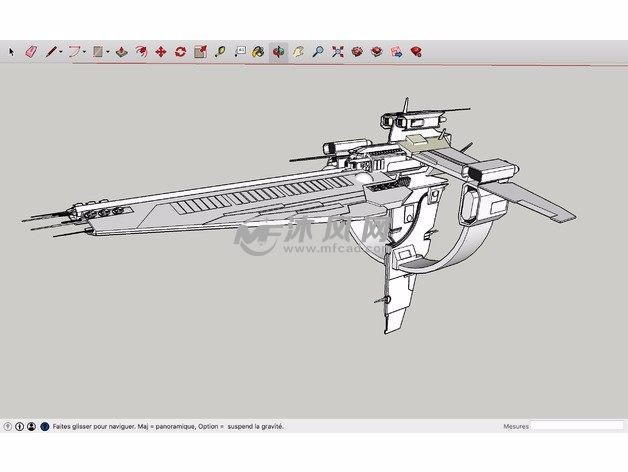
Task: Activate the Line pencil tool
Action: (x=49, y=51)
